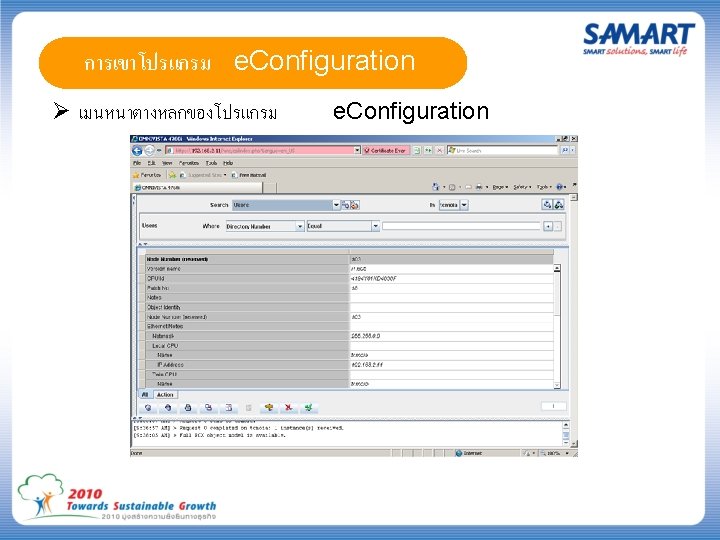The height and width of the screenshot is (540, 720).
Task: Open the address bar URL history dropdown
Action: [x=357, y=150]
